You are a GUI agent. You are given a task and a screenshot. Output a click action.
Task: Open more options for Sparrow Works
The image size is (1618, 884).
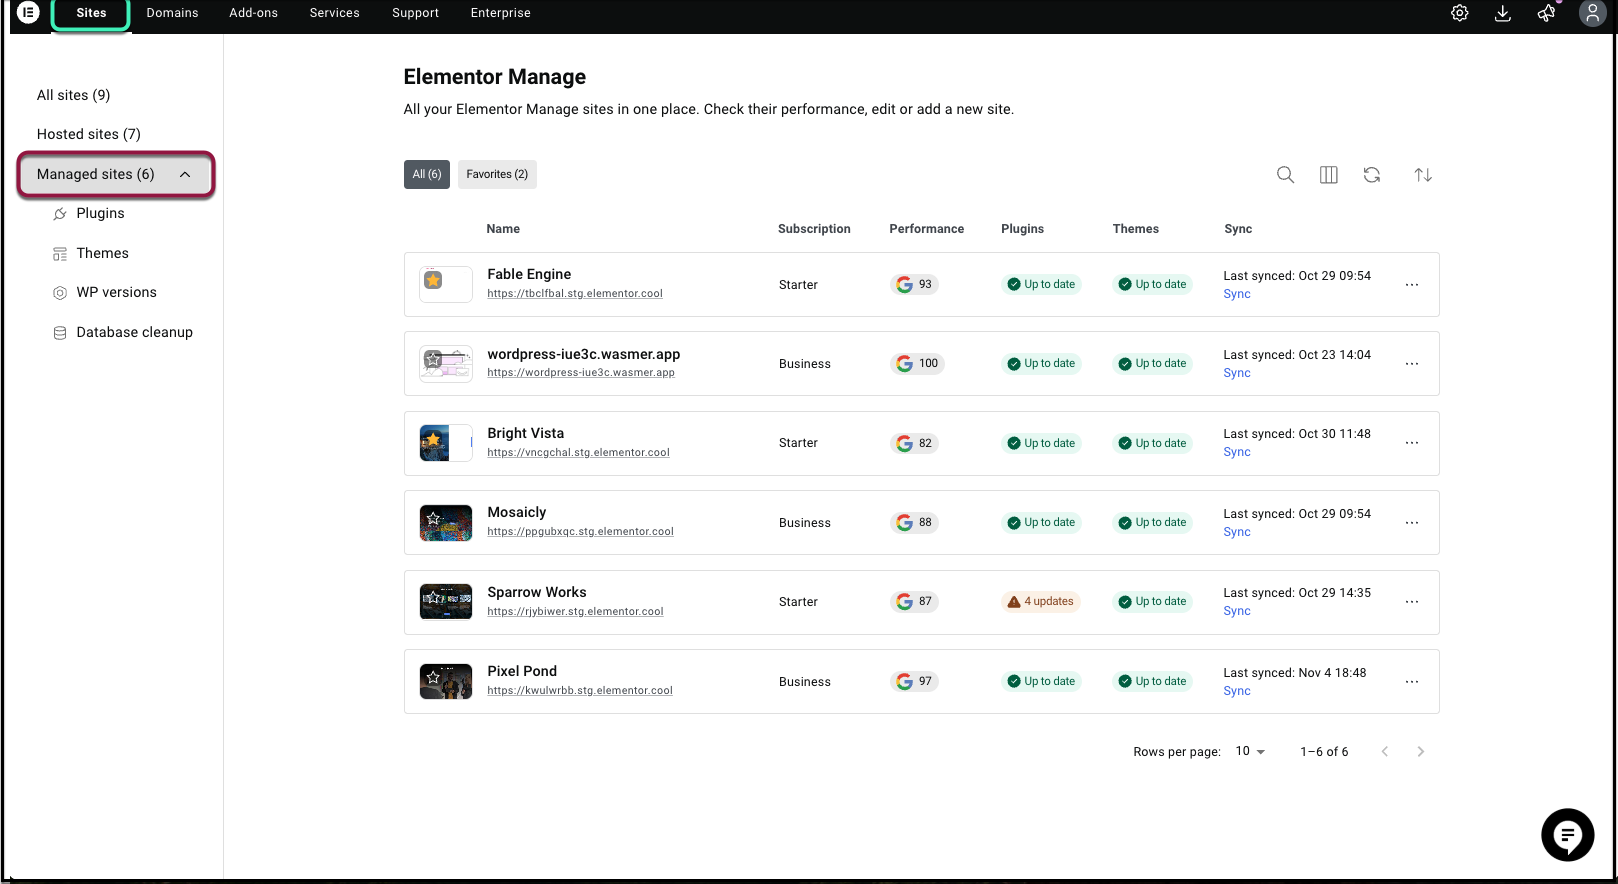[x=1411, y=602]
